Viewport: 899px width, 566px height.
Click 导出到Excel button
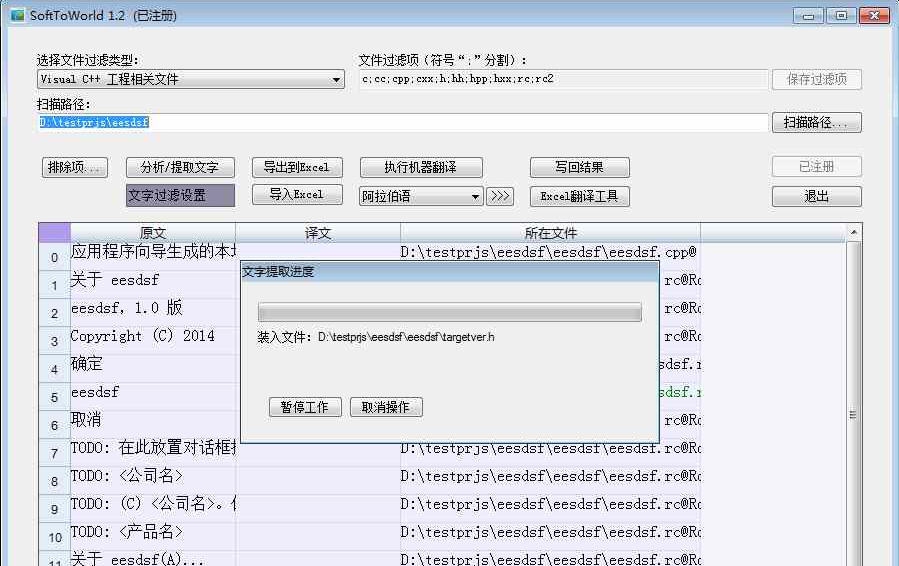(x=297, y=167)
